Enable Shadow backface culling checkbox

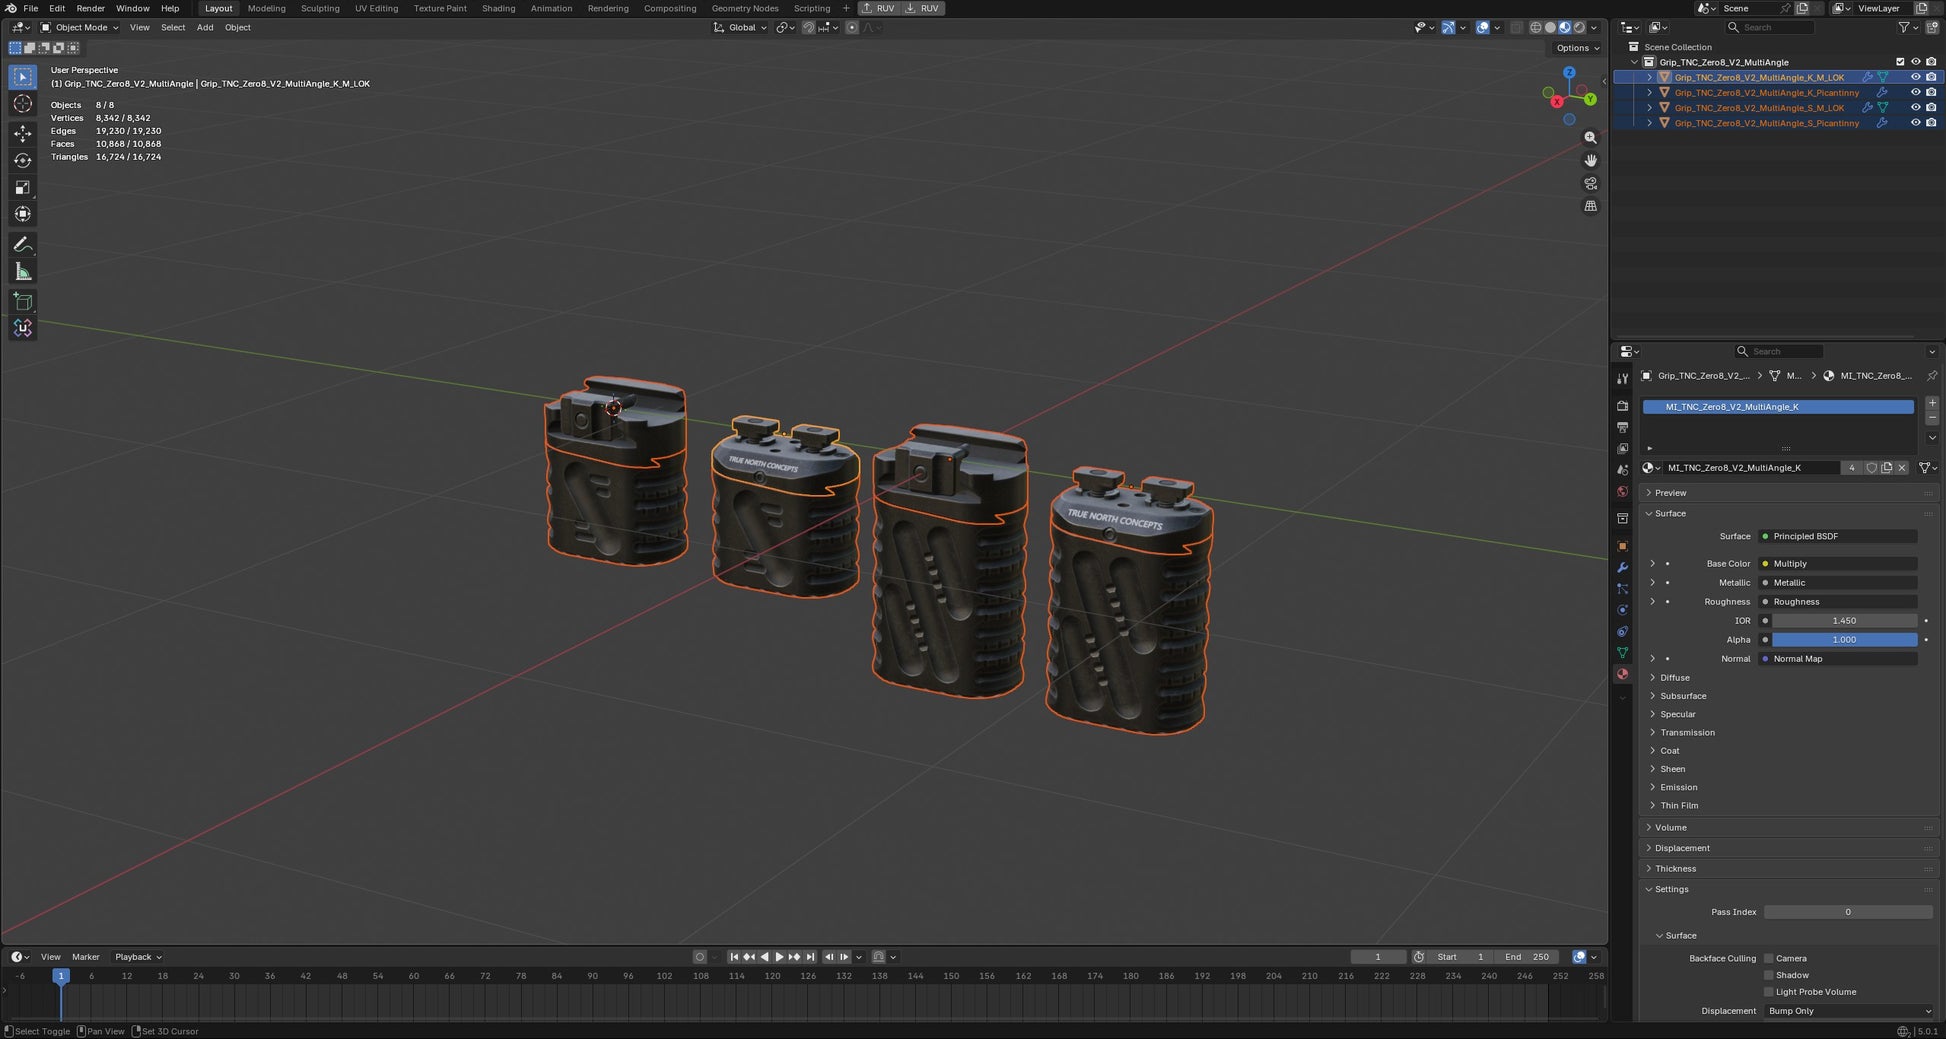pos(1769,975)
